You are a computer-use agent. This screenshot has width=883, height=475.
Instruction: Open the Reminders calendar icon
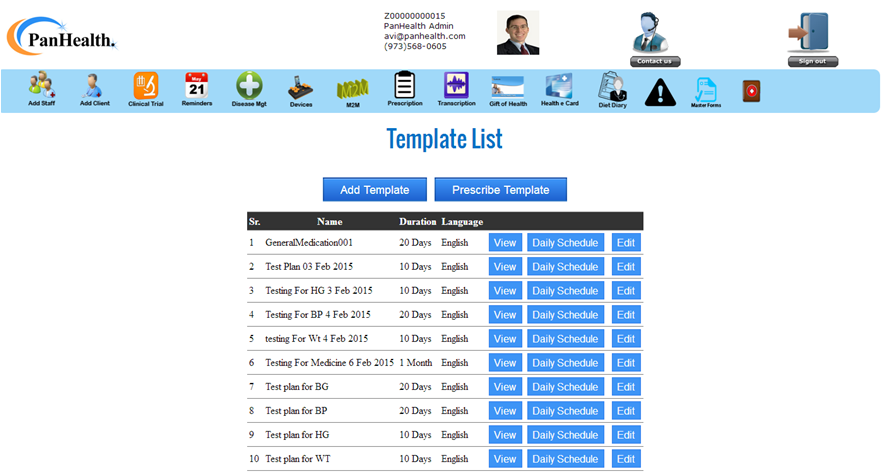click(197, 88)
